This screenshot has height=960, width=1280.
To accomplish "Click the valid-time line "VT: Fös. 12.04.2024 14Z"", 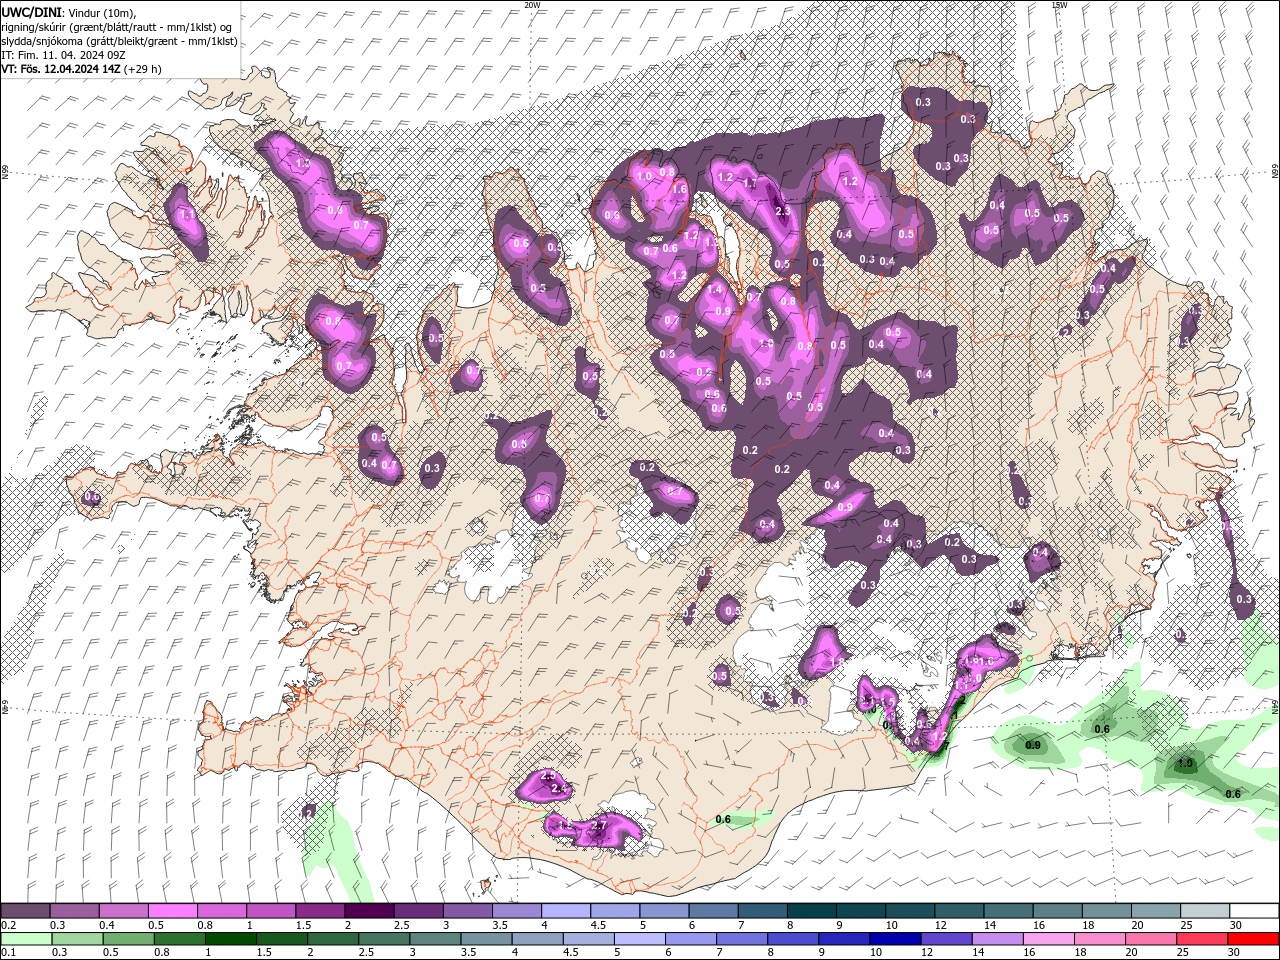I will tap(62, 69).
